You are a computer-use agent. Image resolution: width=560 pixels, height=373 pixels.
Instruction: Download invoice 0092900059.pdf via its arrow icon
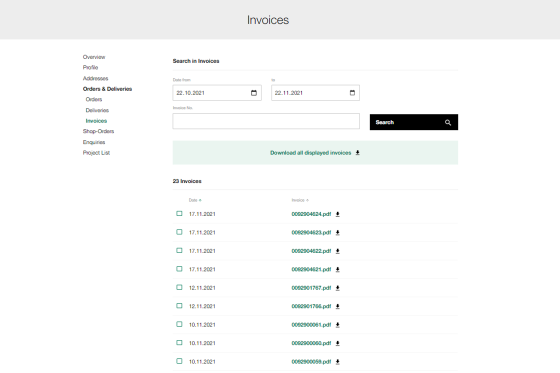click(x=338, y=362)
